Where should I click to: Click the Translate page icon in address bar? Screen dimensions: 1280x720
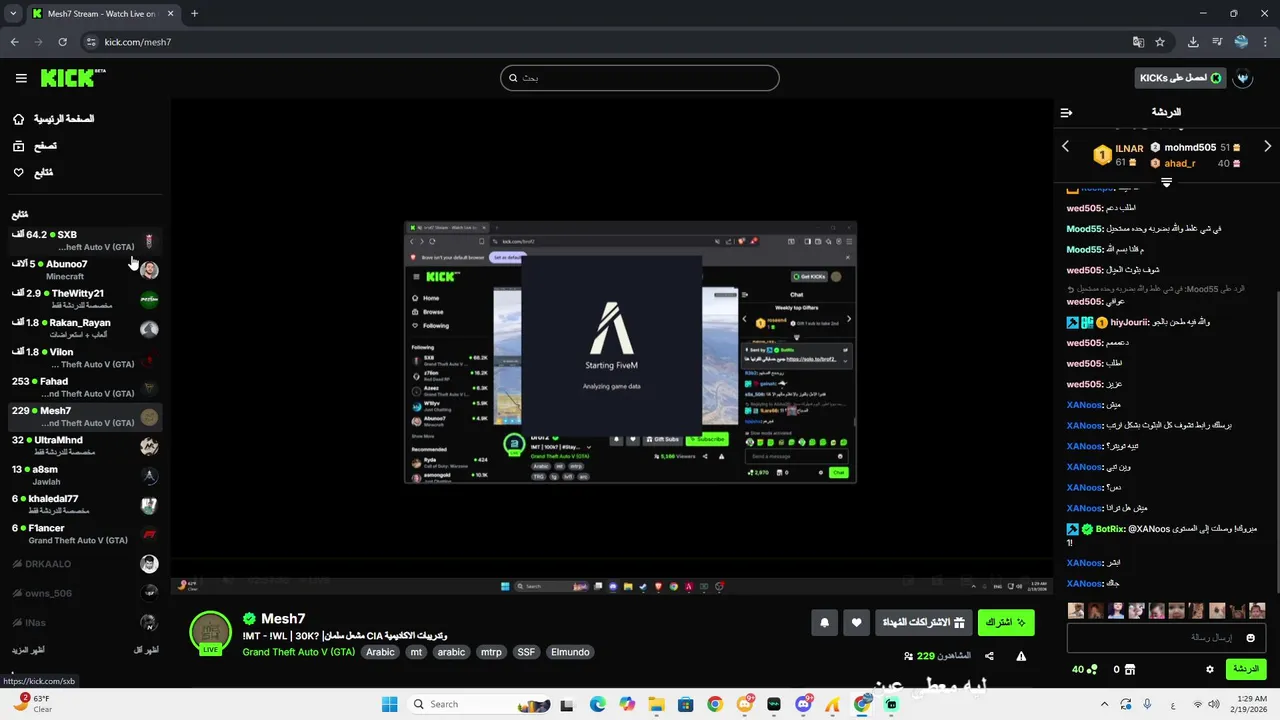1138,42
